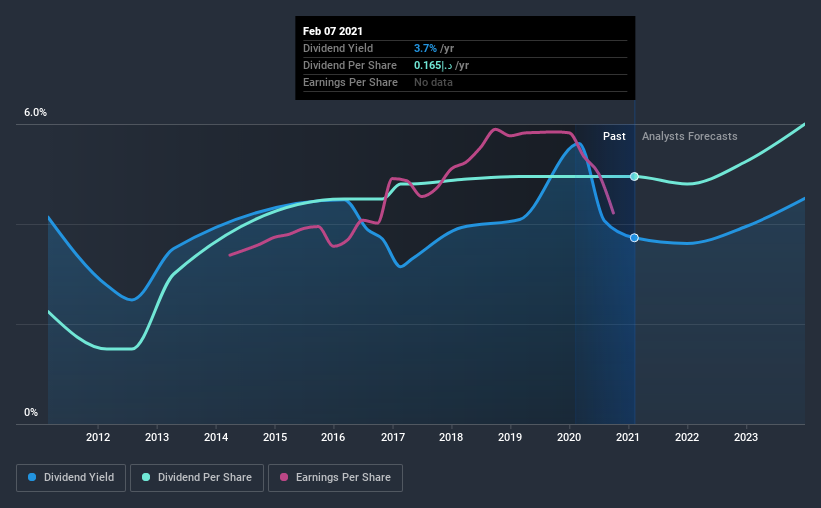Click the Analysts Forecasts label

tap(690, 136)
